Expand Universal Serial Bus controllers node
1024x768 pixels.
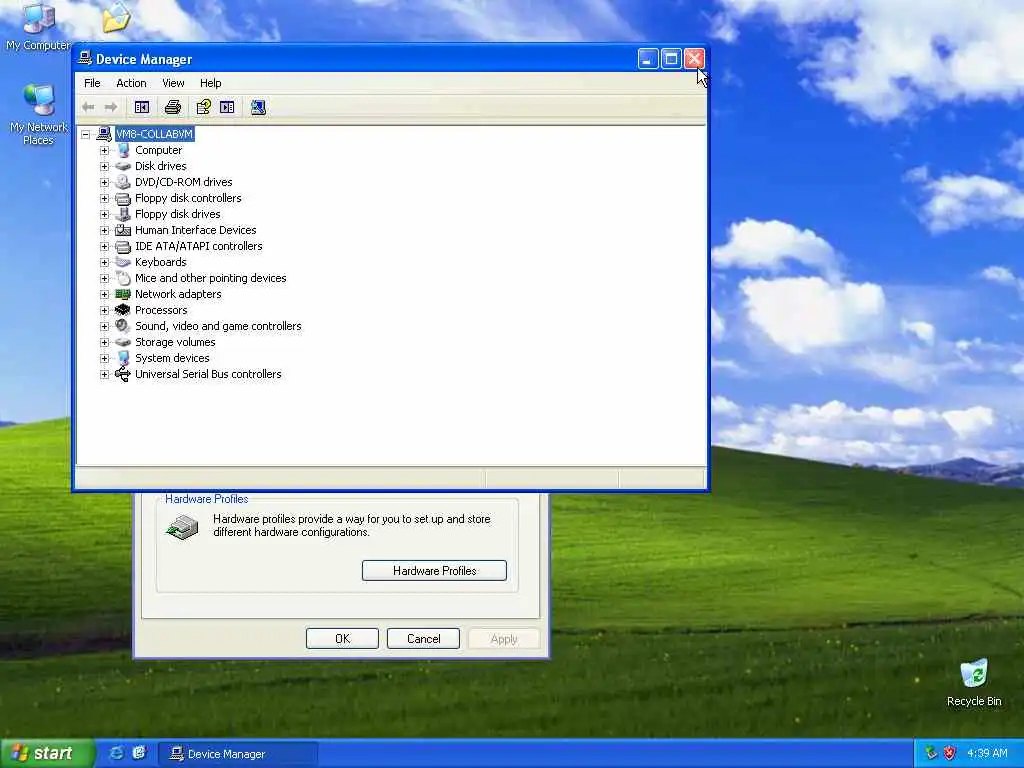[104, 374]
